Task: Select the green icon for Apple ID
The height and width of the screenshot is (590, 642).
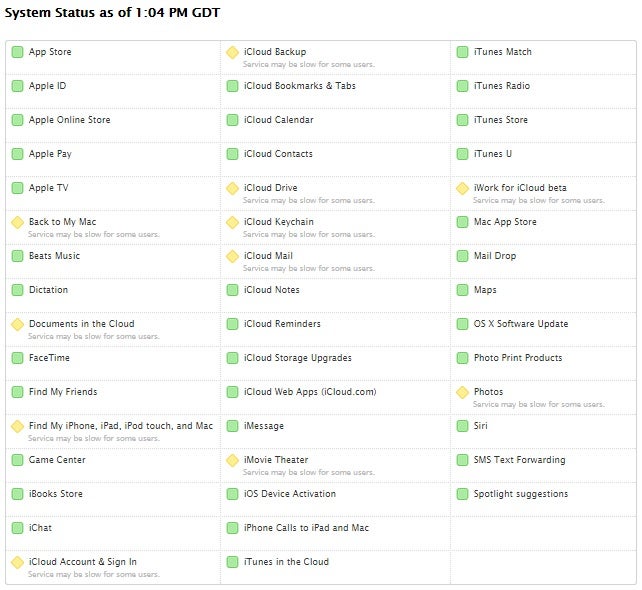Action: [x=17, y=86]
